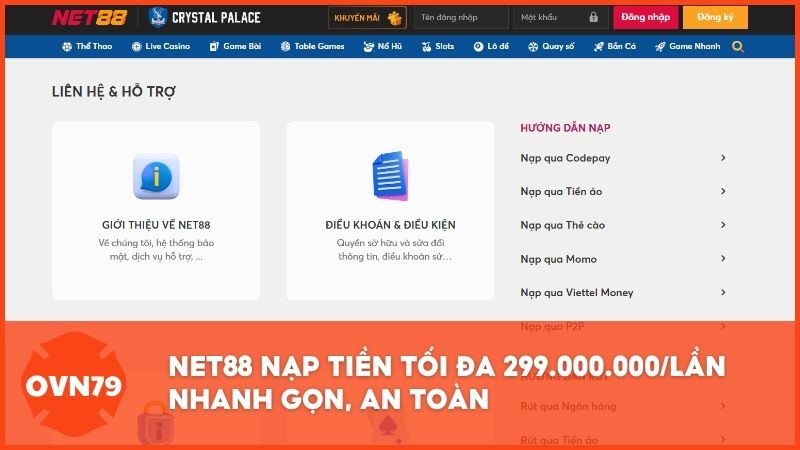Focus the Tên đăng nhập username field

click(x=461, y=17)
